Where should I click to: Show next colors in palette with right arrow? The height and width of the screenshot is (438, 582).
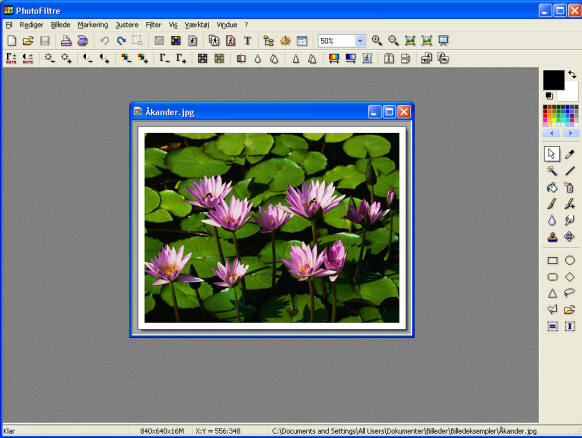(570, 133)
